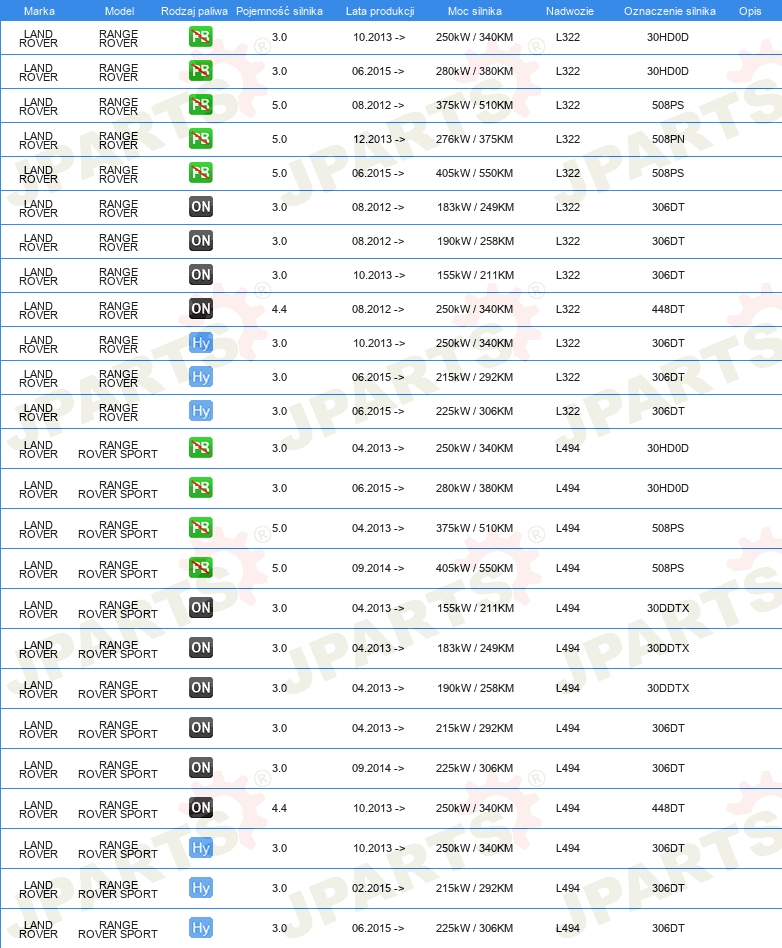Select 09.2014 date in the 225kW/306KM row

(x=378, y=768)
